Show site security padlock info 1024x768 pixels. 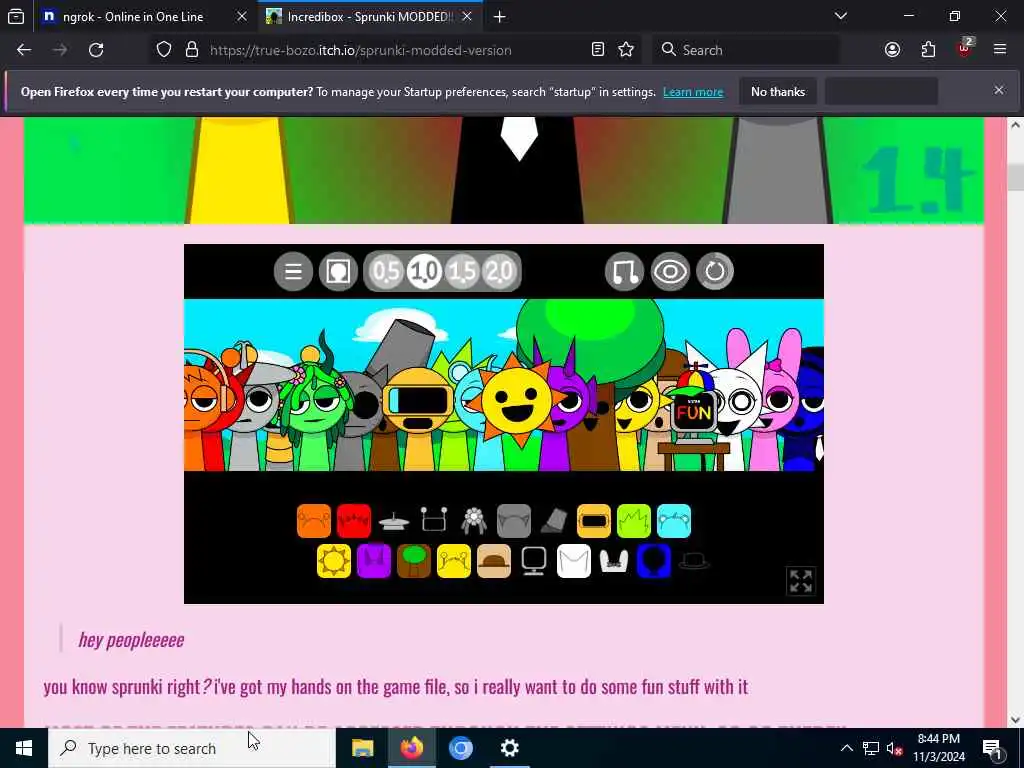192,50
